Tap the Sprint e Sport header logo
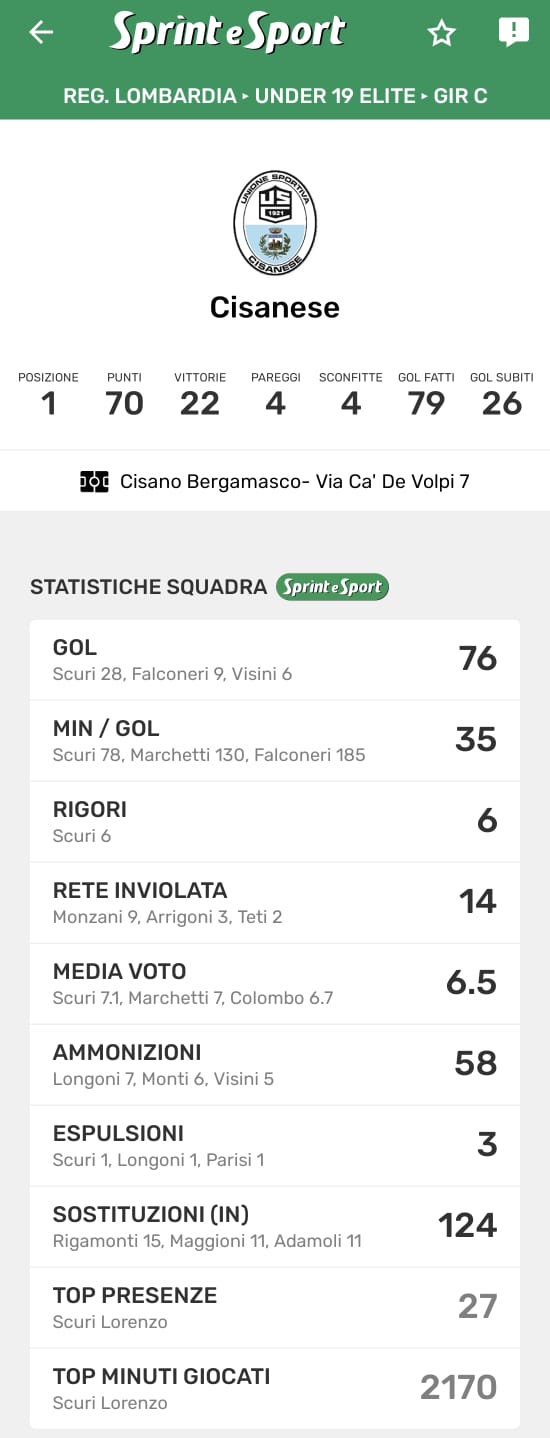This screenshot has width=550, height=1438. [228, 32]
